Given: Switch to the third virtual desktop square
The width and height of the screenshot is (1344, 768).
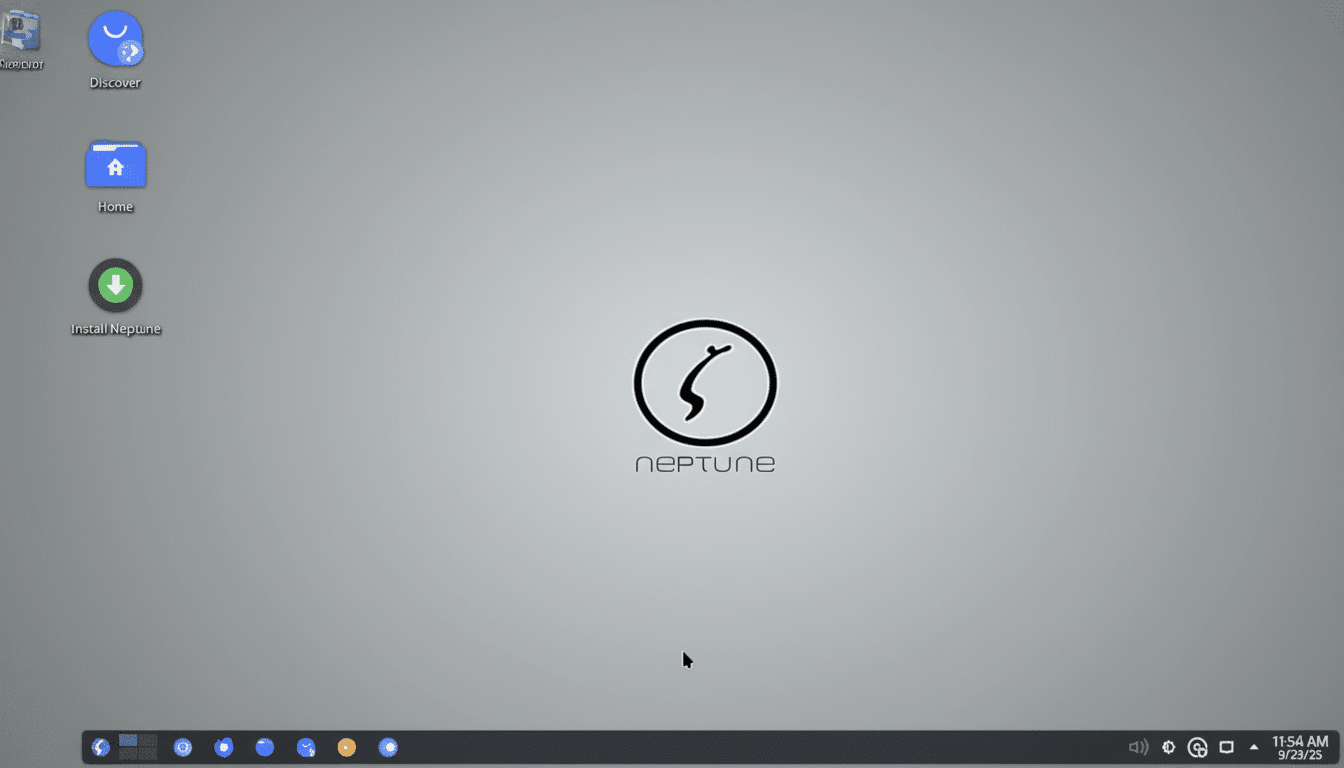Looking at the screenshot, I should click(x=128, y=753).
